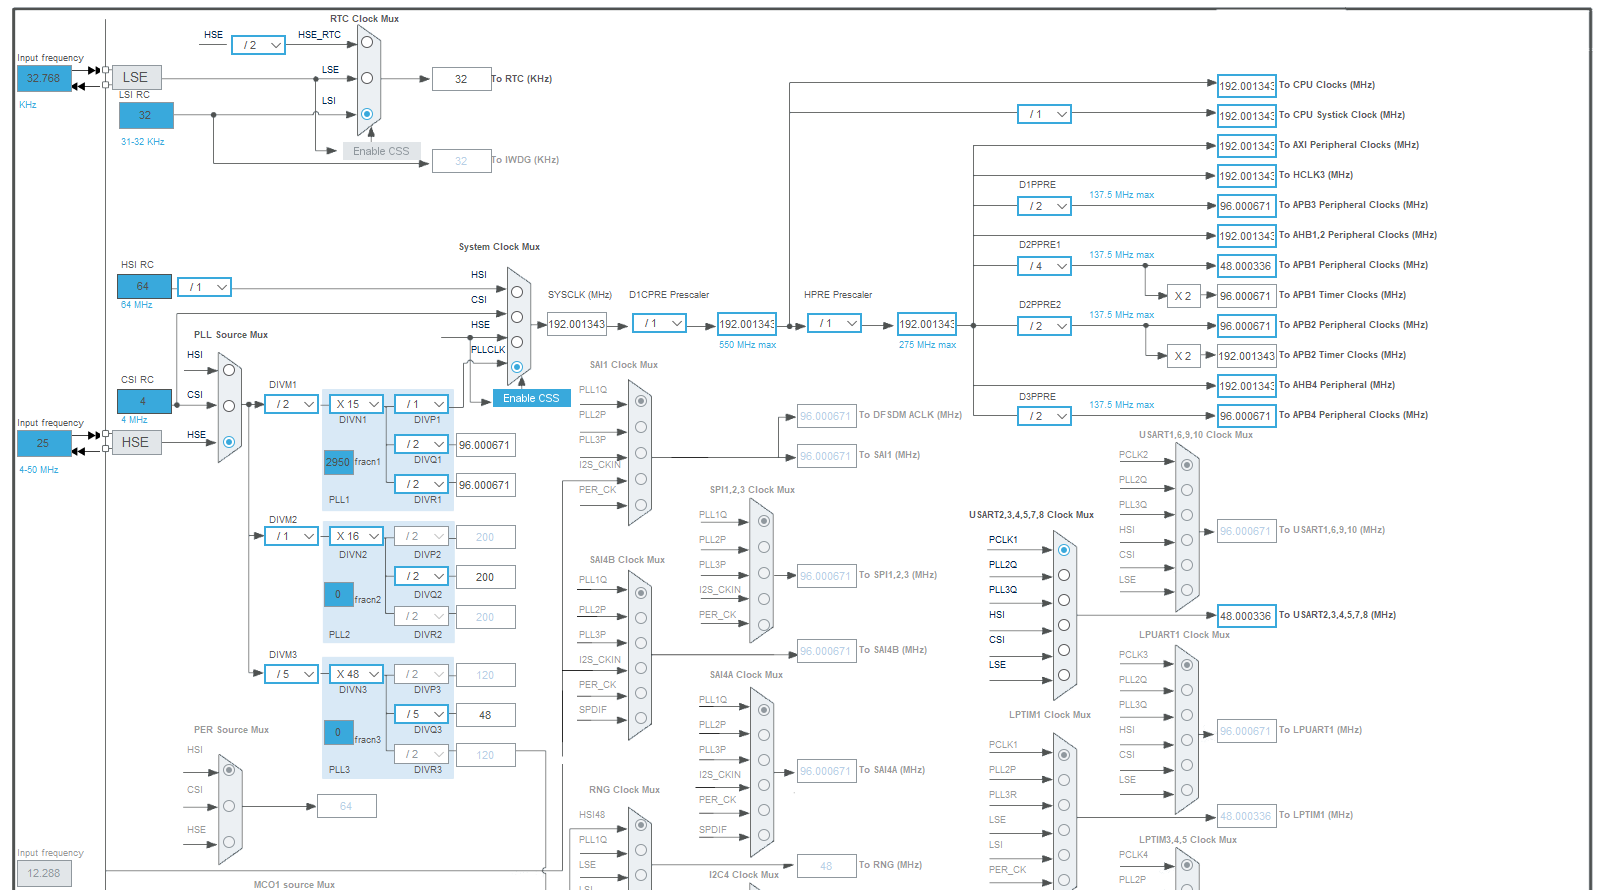The image size is (1604, 890).
Task: Edit the fracn1 value 2950 field
Action: (338, 462)
